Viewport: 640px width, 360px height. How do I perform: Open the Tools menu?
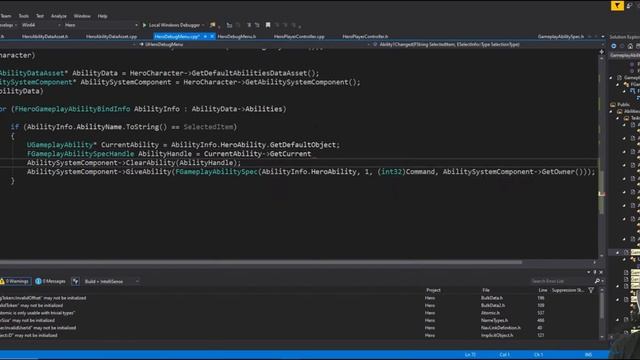coord(24,16)
